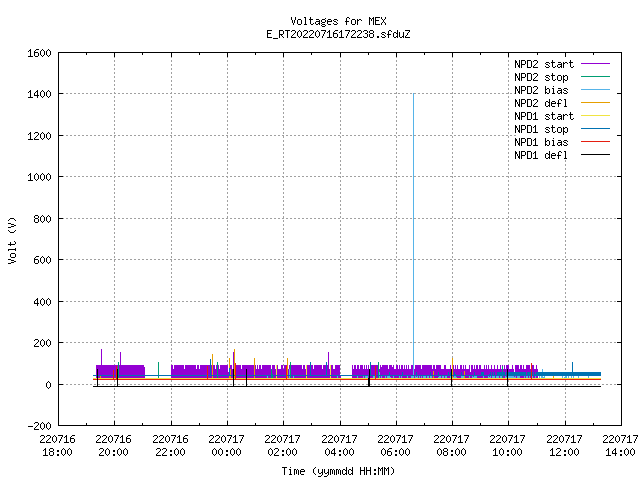The image size is (640, 480).
Task: Click the E_RT20220716172238.sfduZ filename subtitle
Action: 338,34
